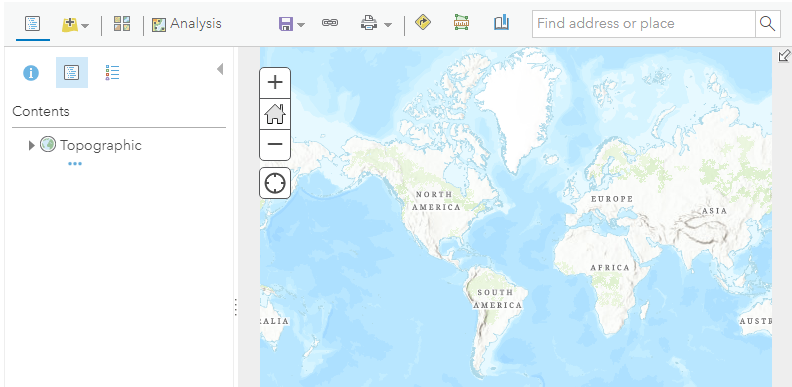Viewport: 792px width, 387px height.
Task: Expand the Topographic layer
Action: click(x=32, y=146)
